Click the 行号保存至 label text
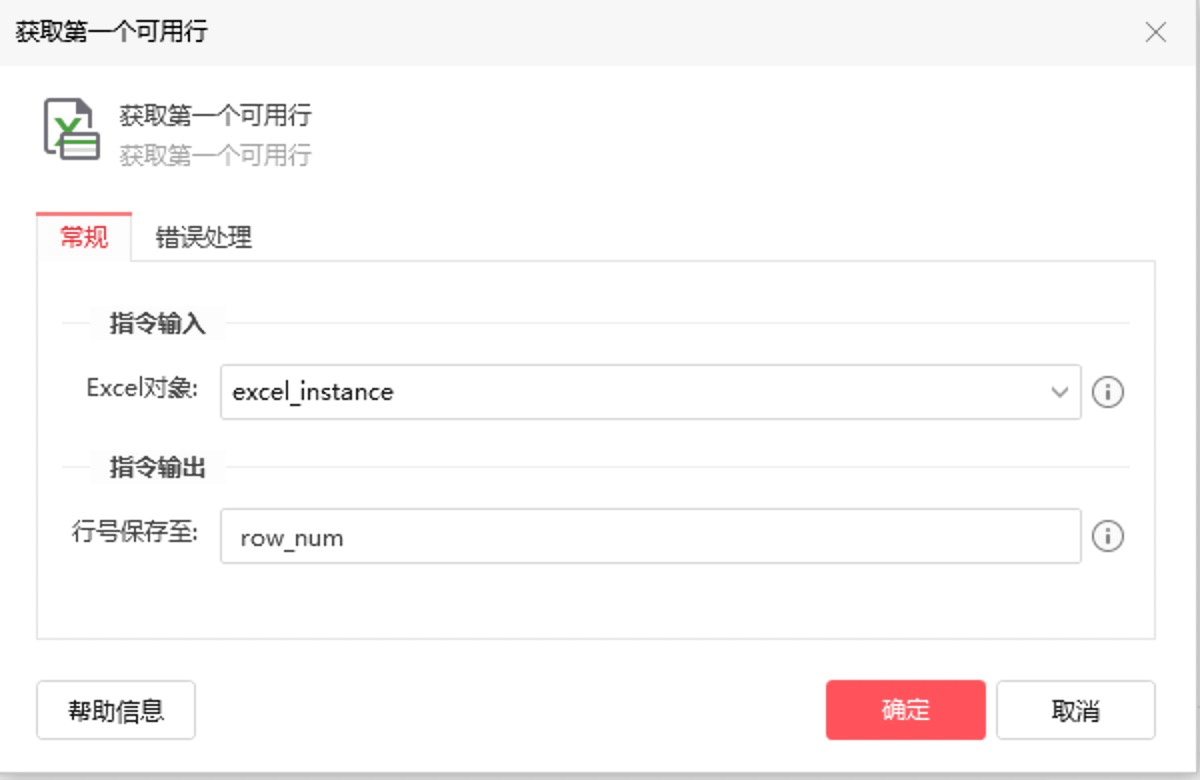1200x780 pixels. pyautogui.click(x=135, y=533)
